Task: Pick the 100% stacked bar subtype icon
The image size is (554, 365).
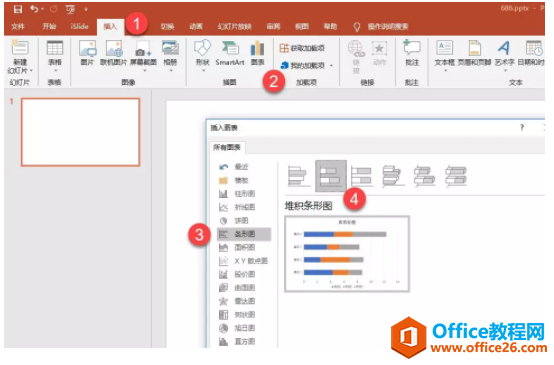Action: point(362,176)
